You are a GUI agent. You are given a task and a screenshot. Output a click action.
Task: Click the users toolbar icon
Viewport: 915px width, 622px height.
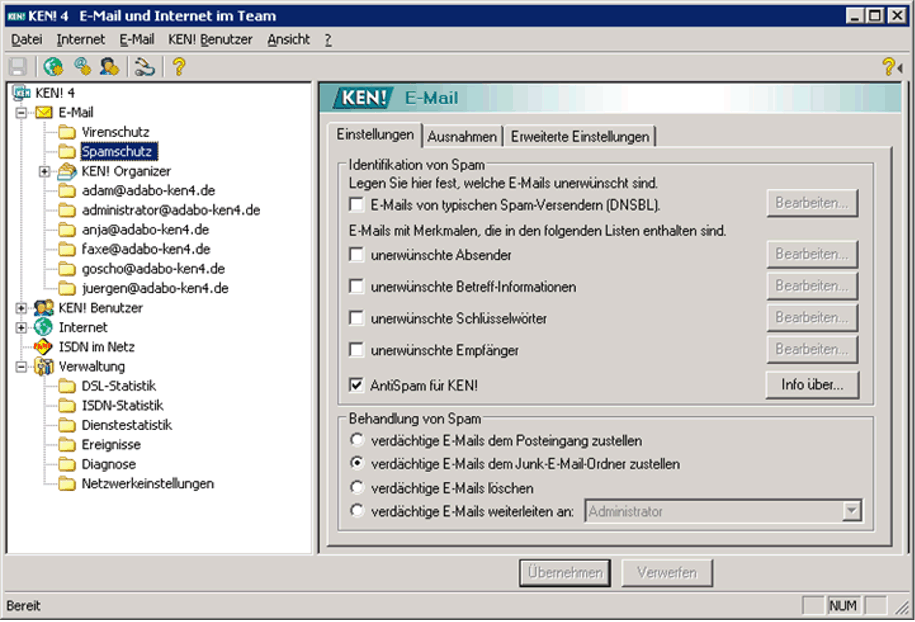(110, 67)
